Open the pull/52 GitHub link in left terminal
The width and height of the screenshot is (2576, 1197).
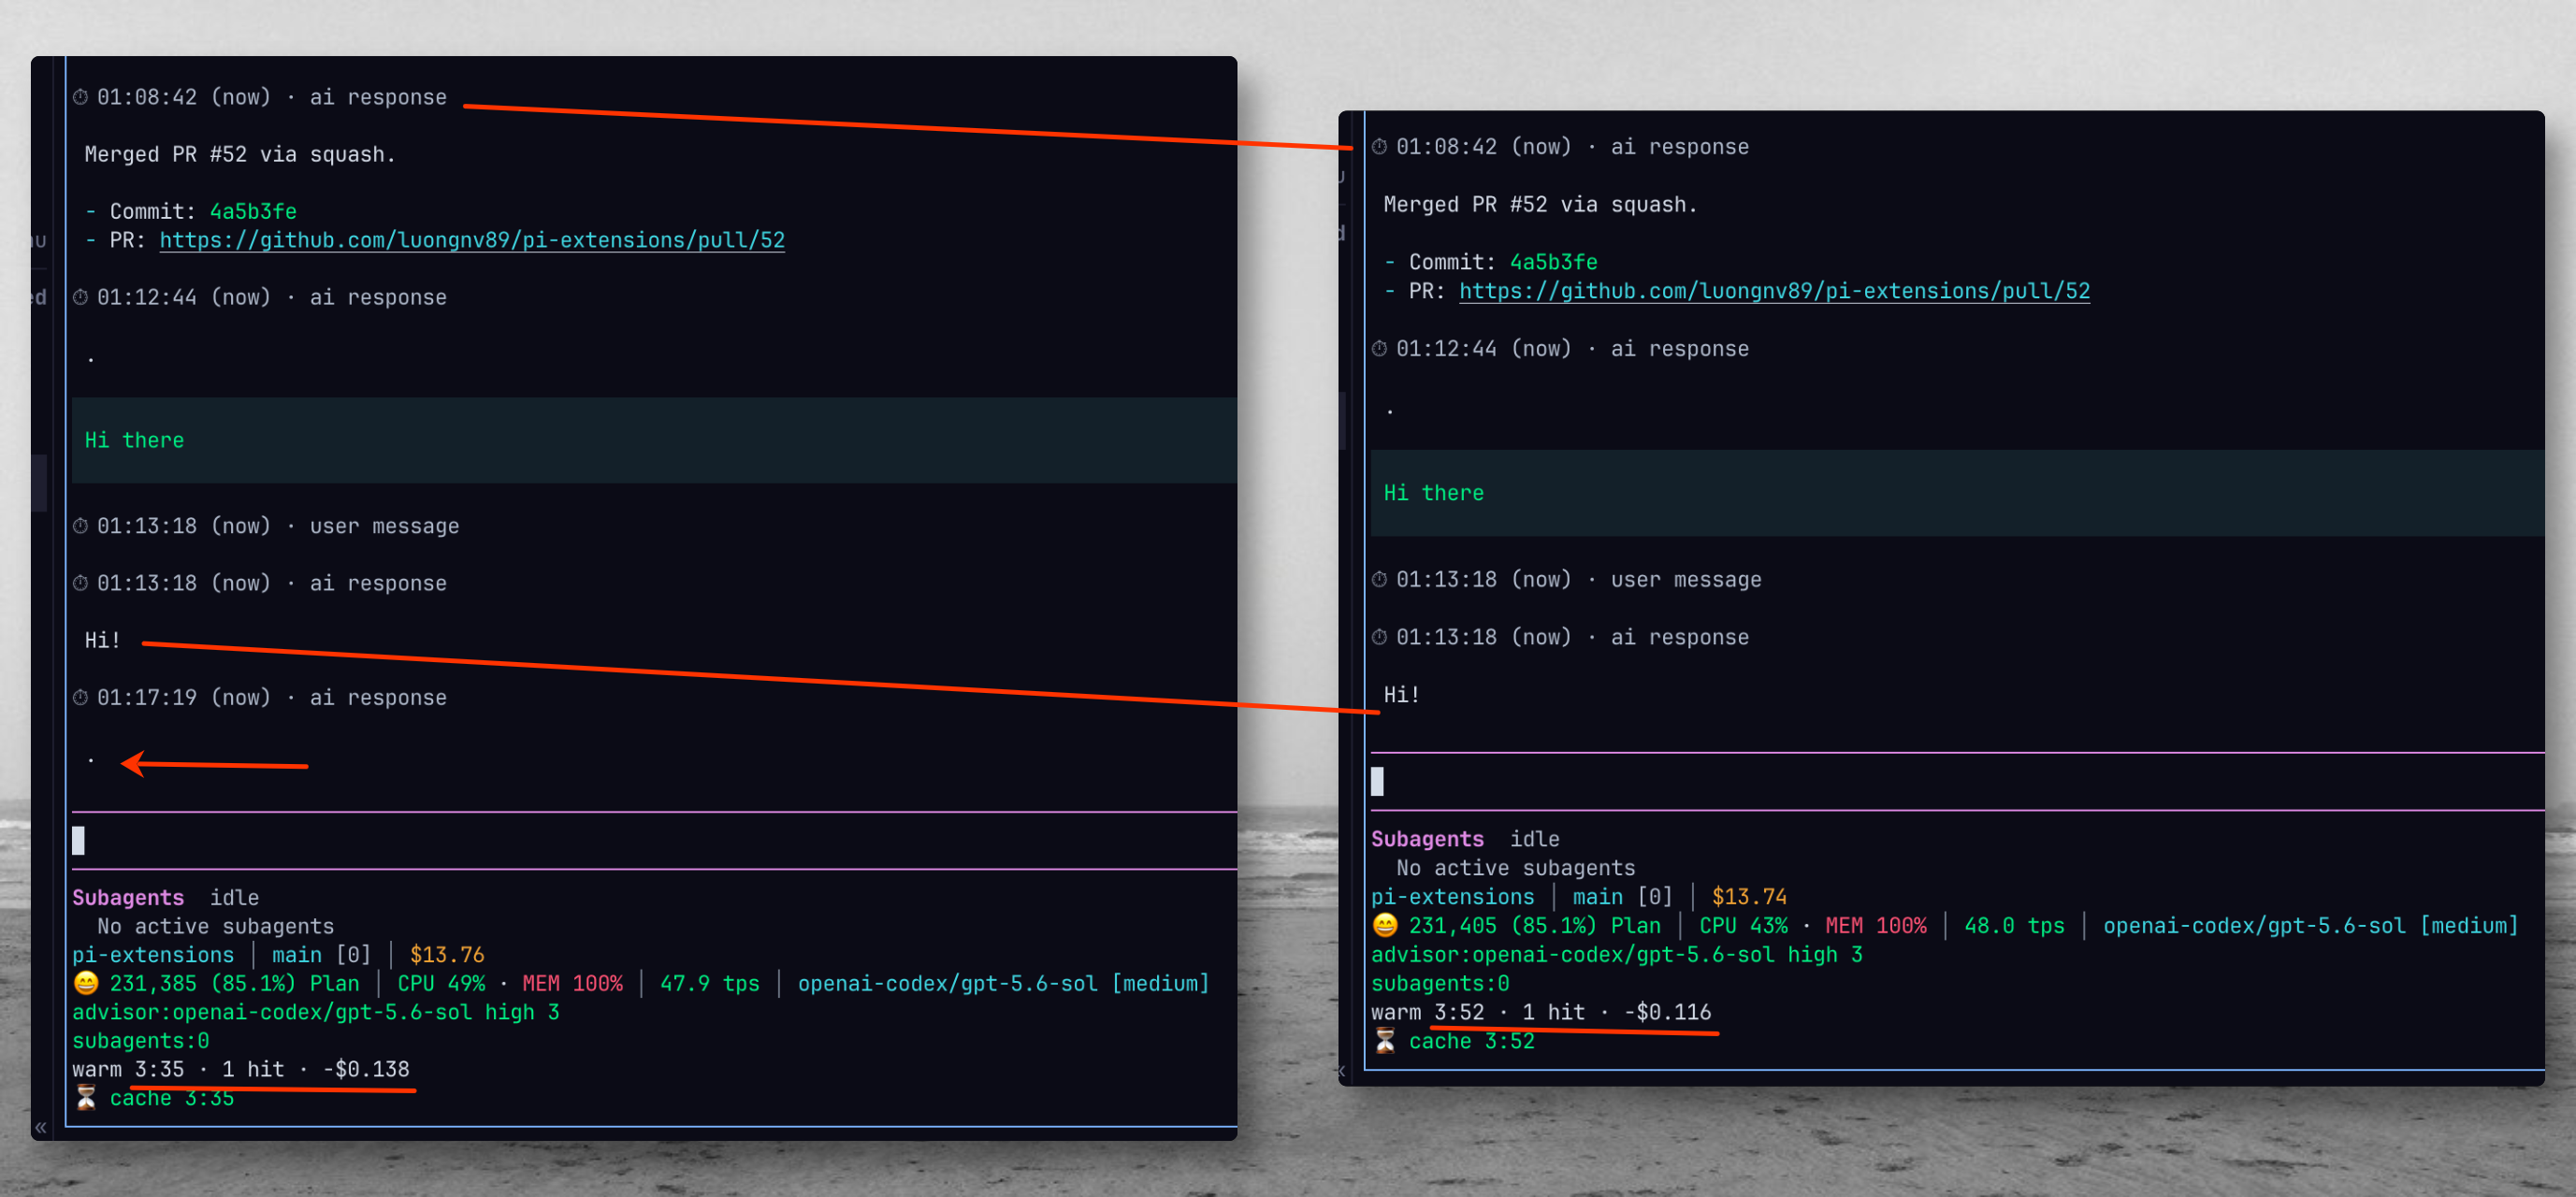[472, 240]
